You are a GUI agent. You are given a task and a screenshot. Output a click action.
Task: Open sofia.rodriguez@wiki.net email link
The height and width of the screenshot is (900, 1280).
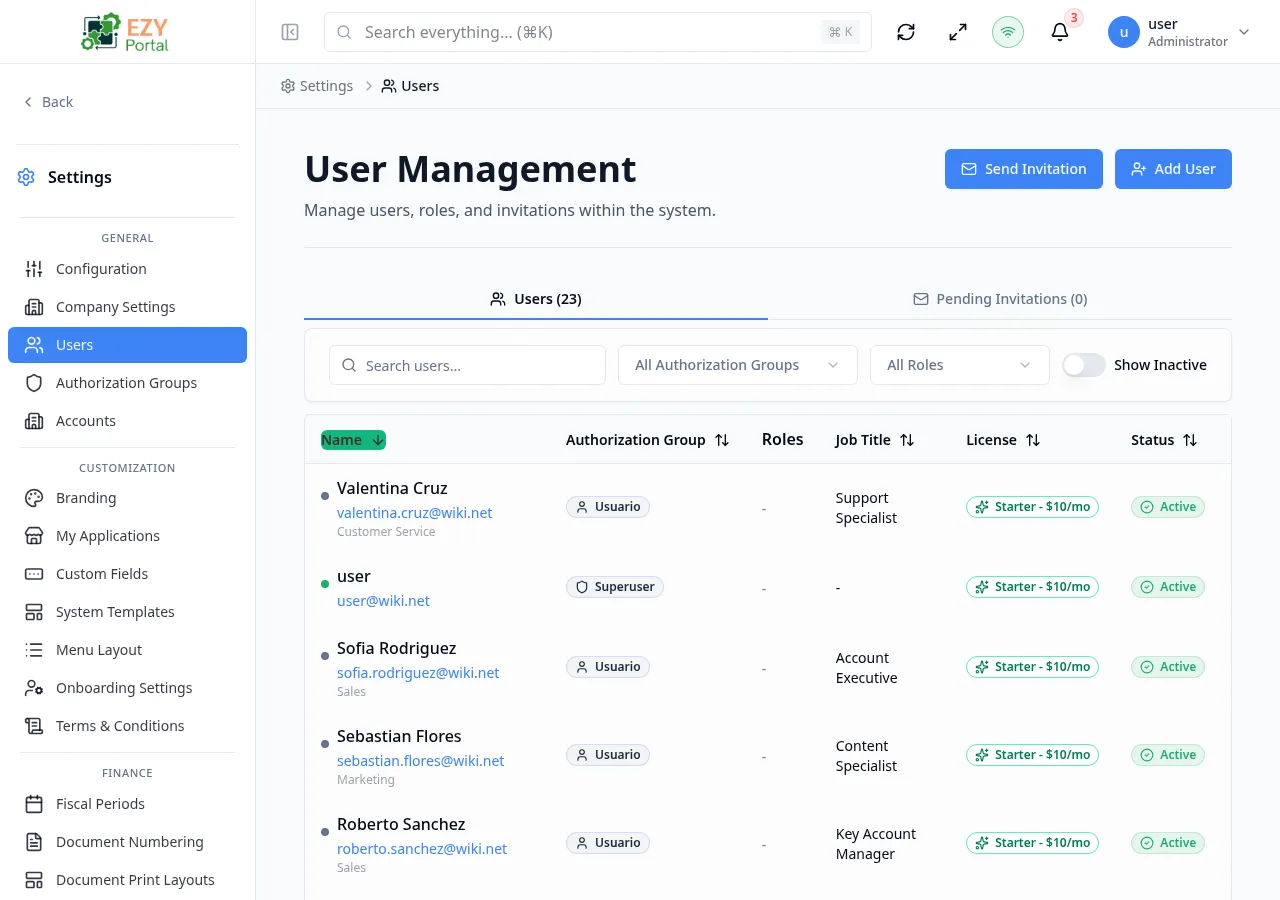click(418, 673)
